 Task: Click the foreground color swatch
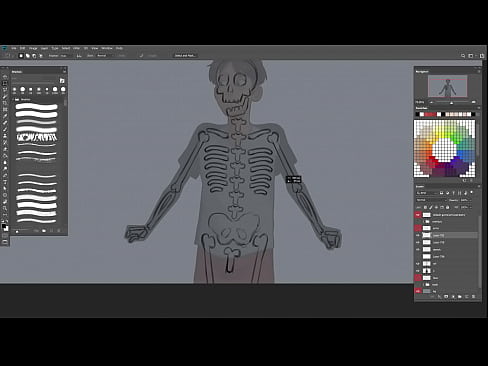[x=4, y=226]
